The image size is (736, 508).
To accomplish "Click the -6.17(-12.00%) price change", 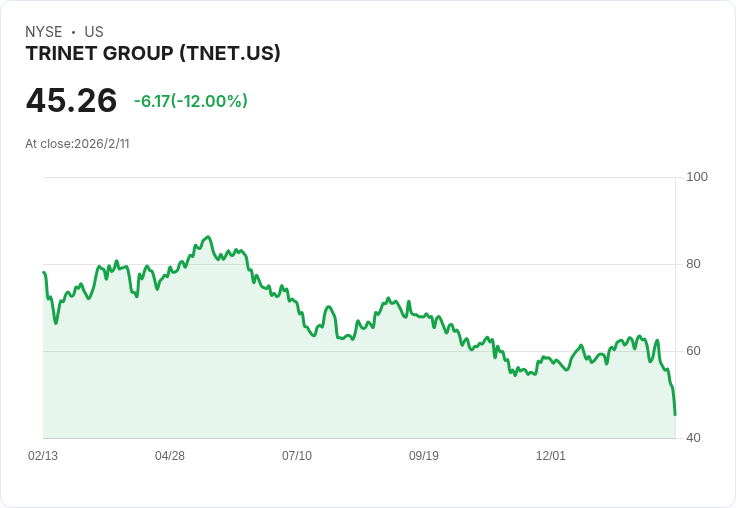I will [190, 101].
